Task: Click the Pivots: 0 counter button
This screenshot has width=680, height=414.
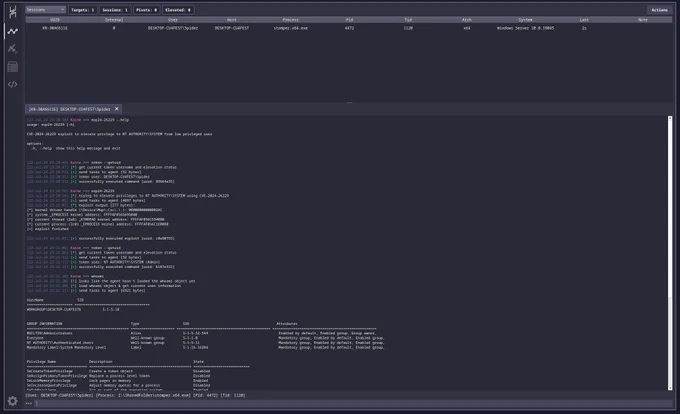Action: point(147,10)
